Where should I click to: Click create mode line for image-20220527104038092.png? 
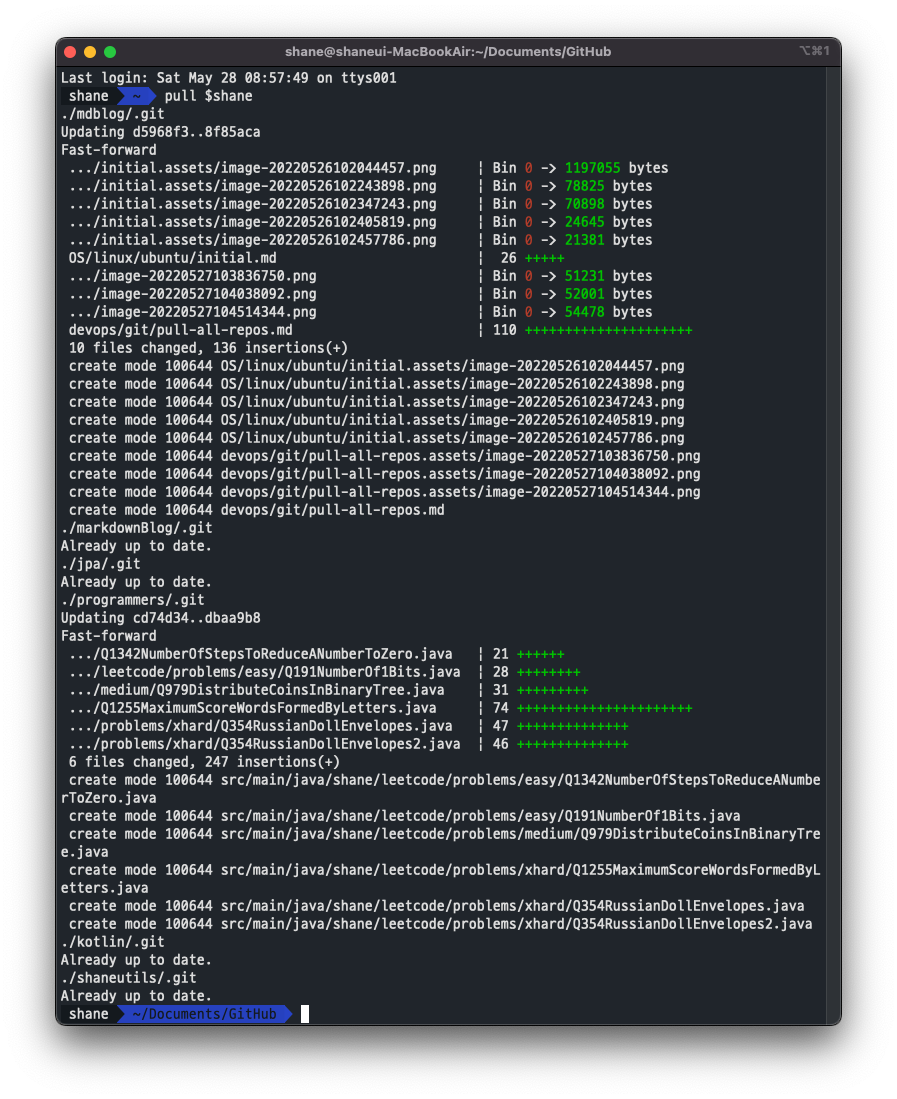385,475
